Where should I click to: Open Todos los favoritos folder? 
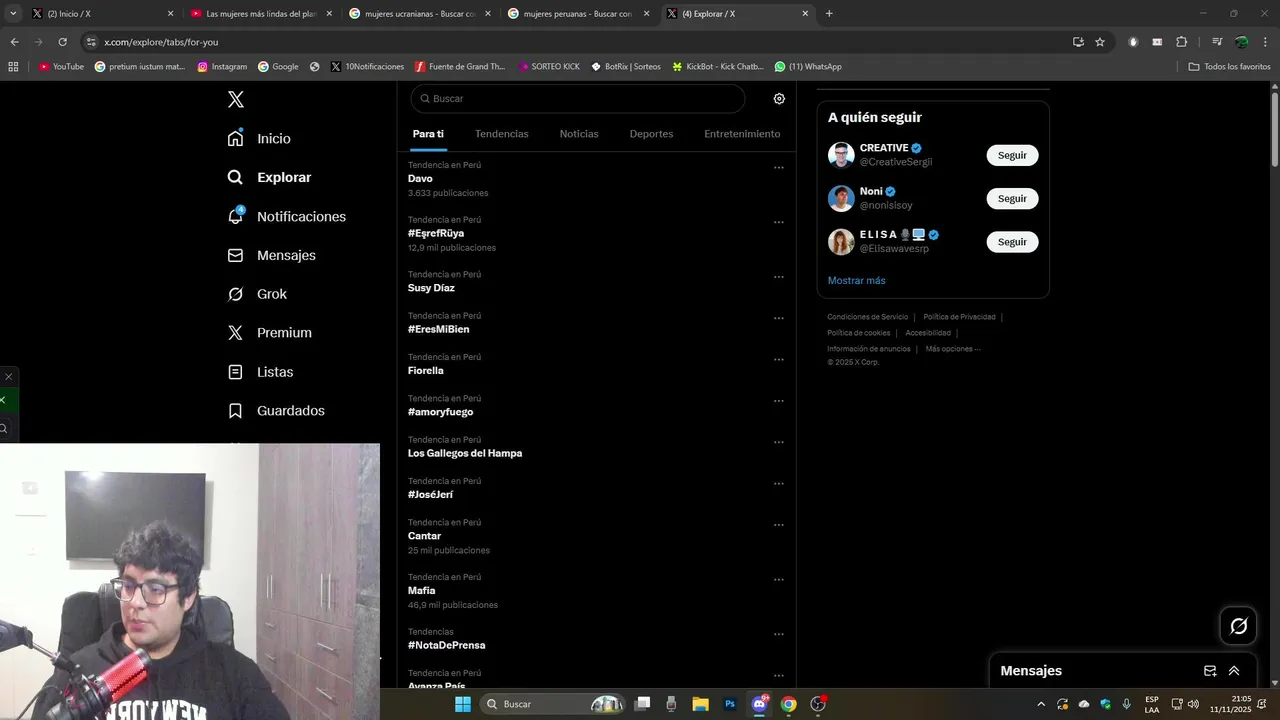click(1230, 67)
